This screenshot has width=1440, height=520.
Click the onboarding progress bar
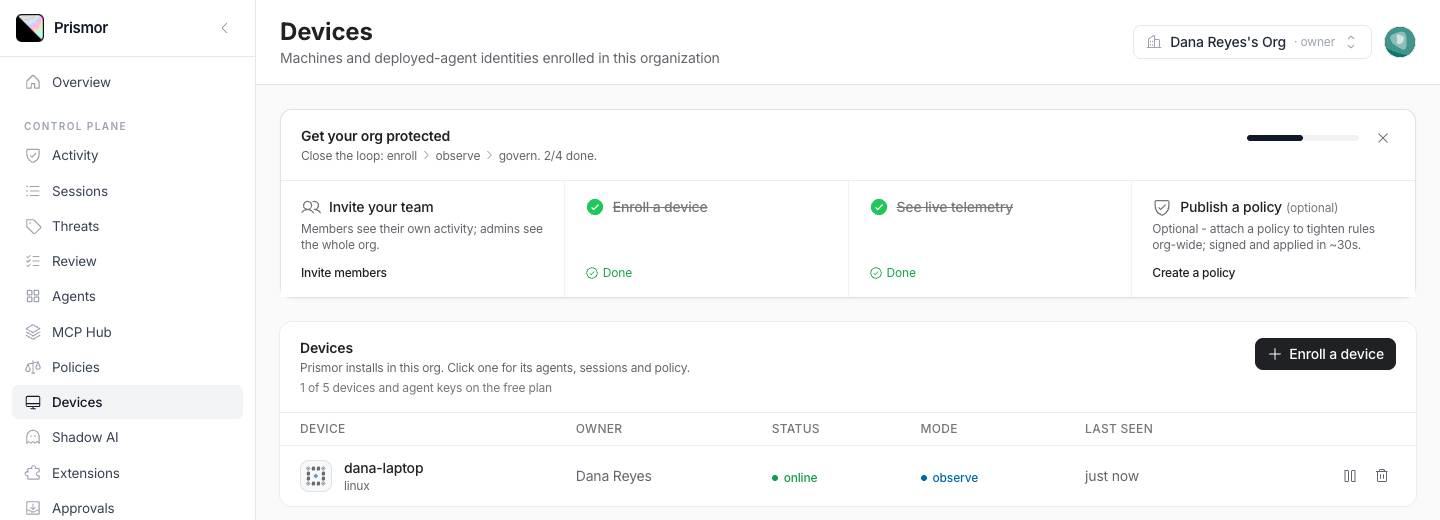1303,138
